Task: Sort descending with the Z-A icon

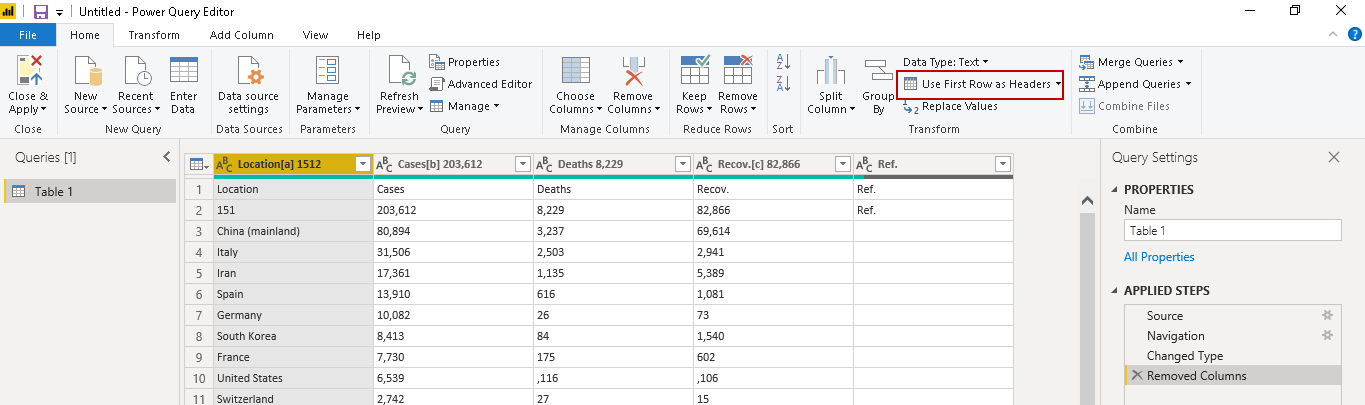Action: point(784,84)
